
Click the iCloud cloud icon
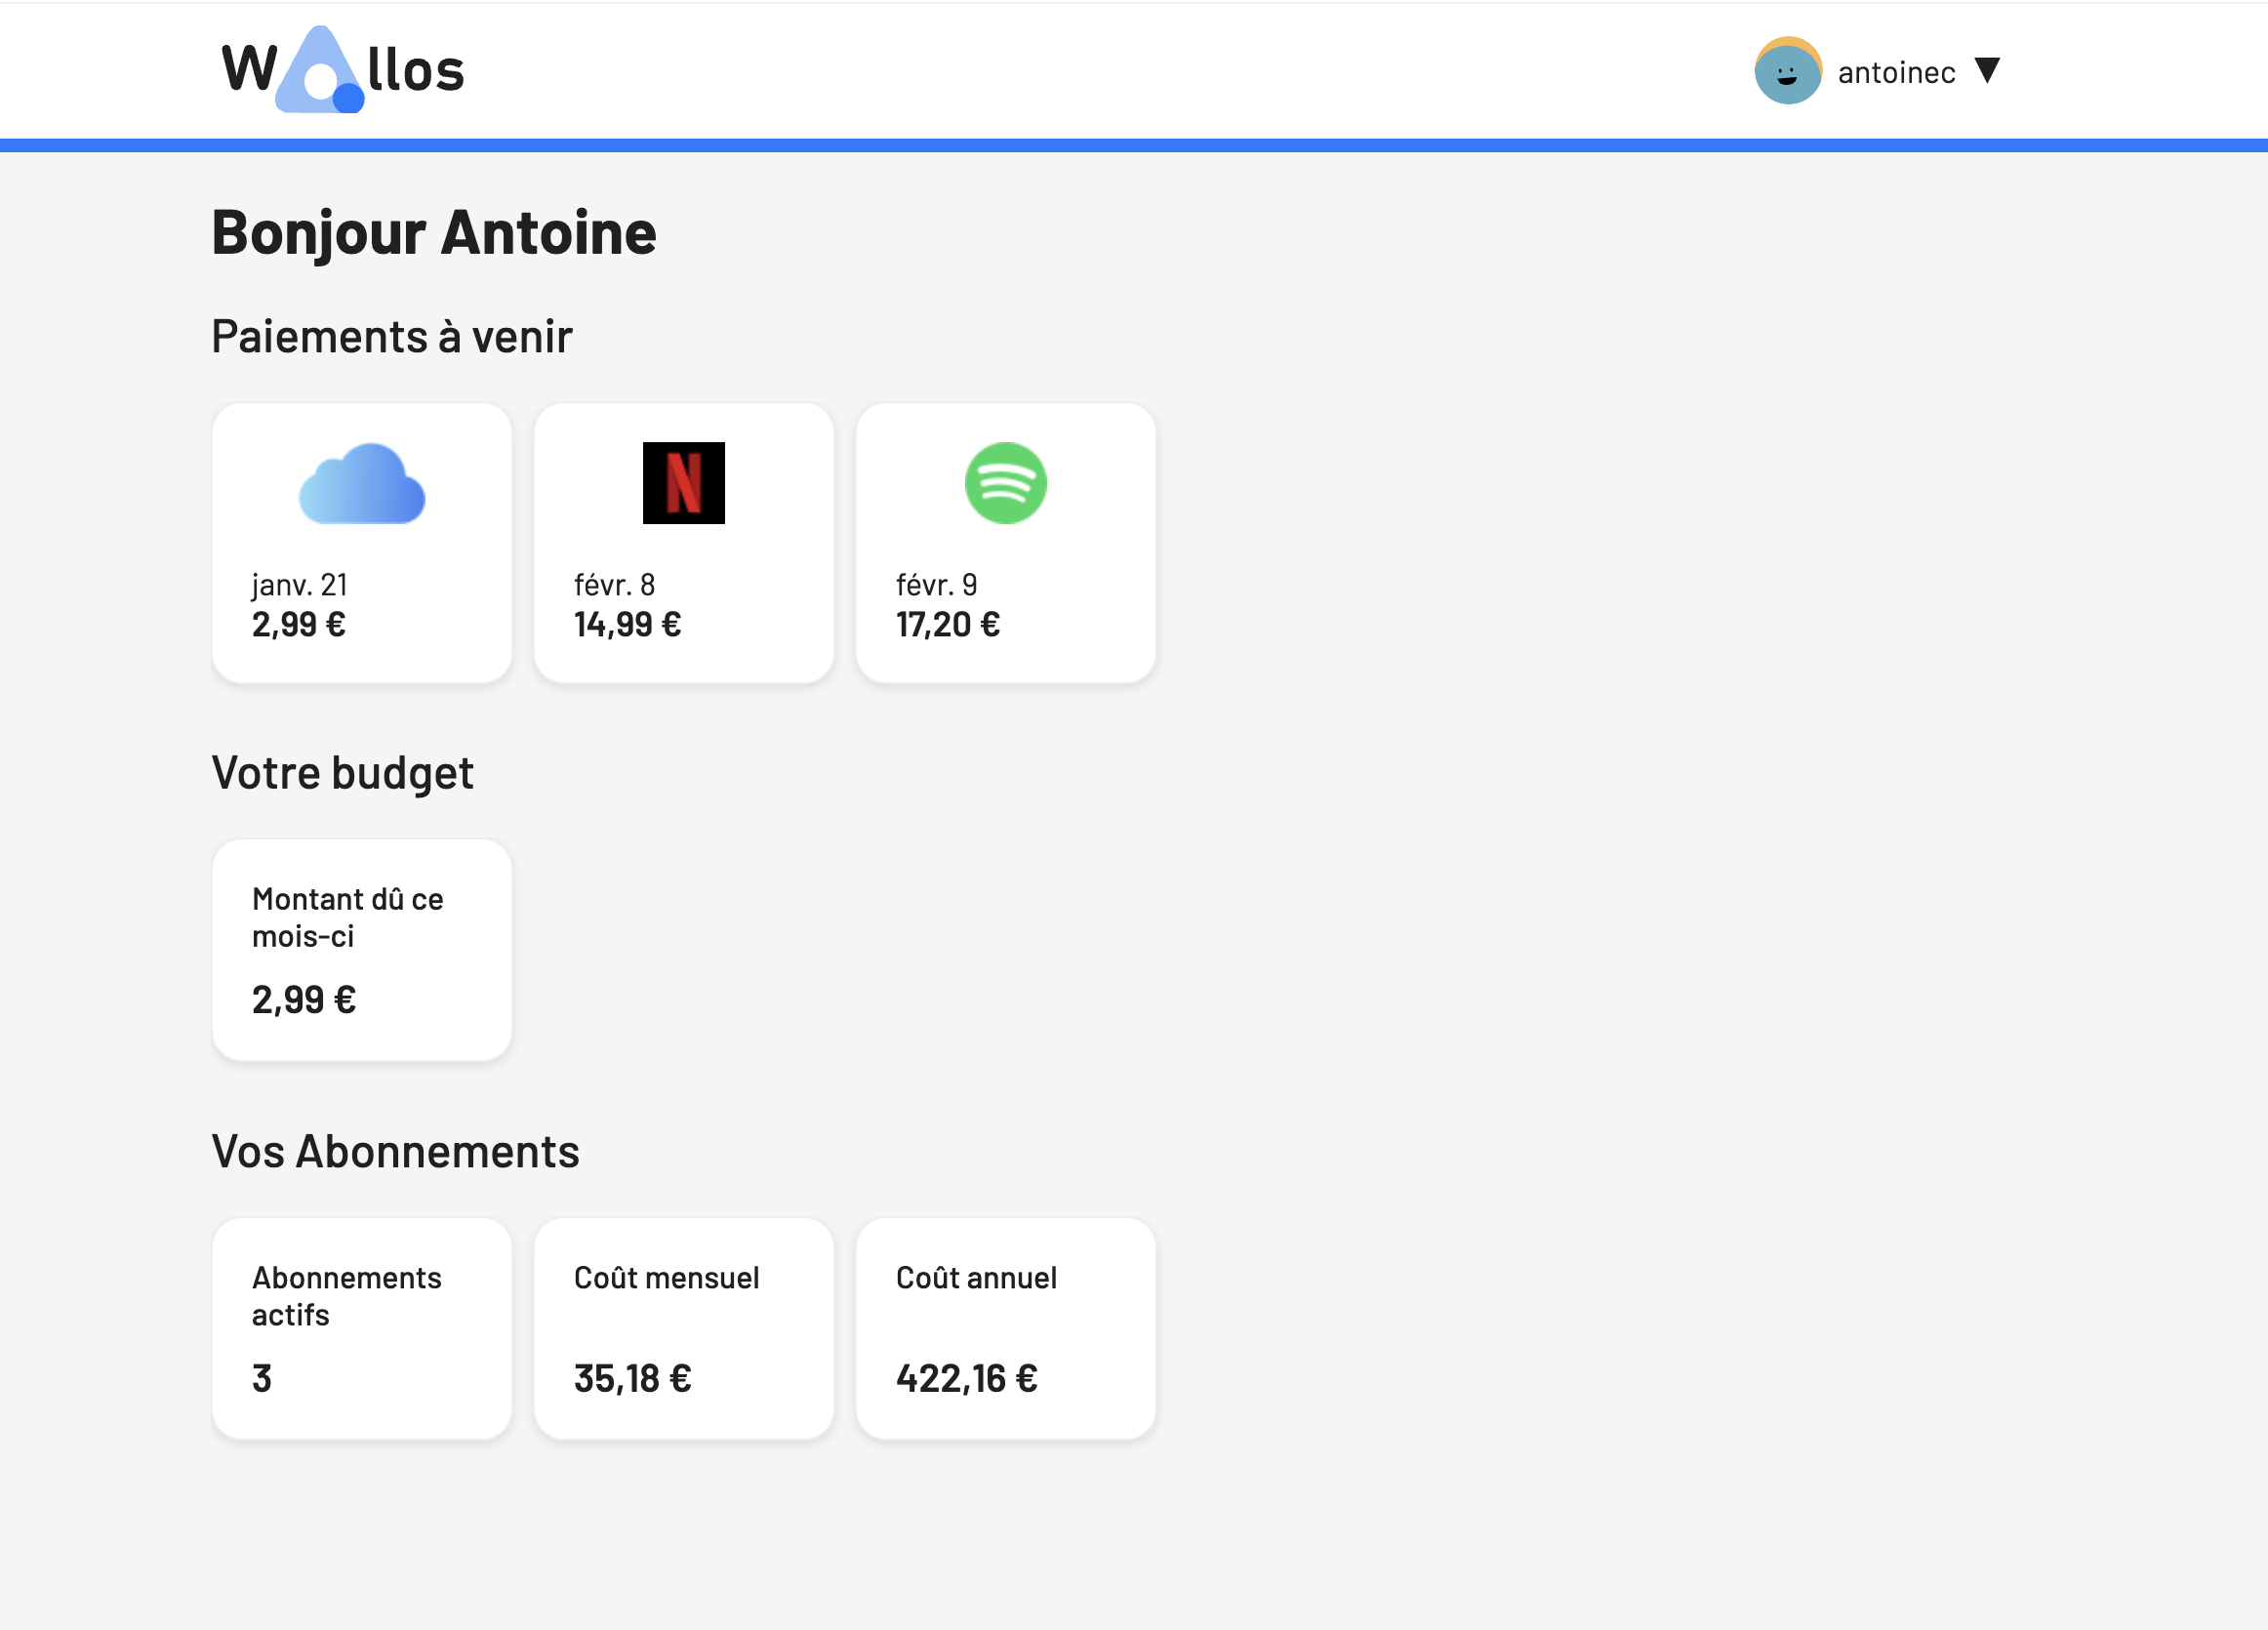[x=362, y=484]
